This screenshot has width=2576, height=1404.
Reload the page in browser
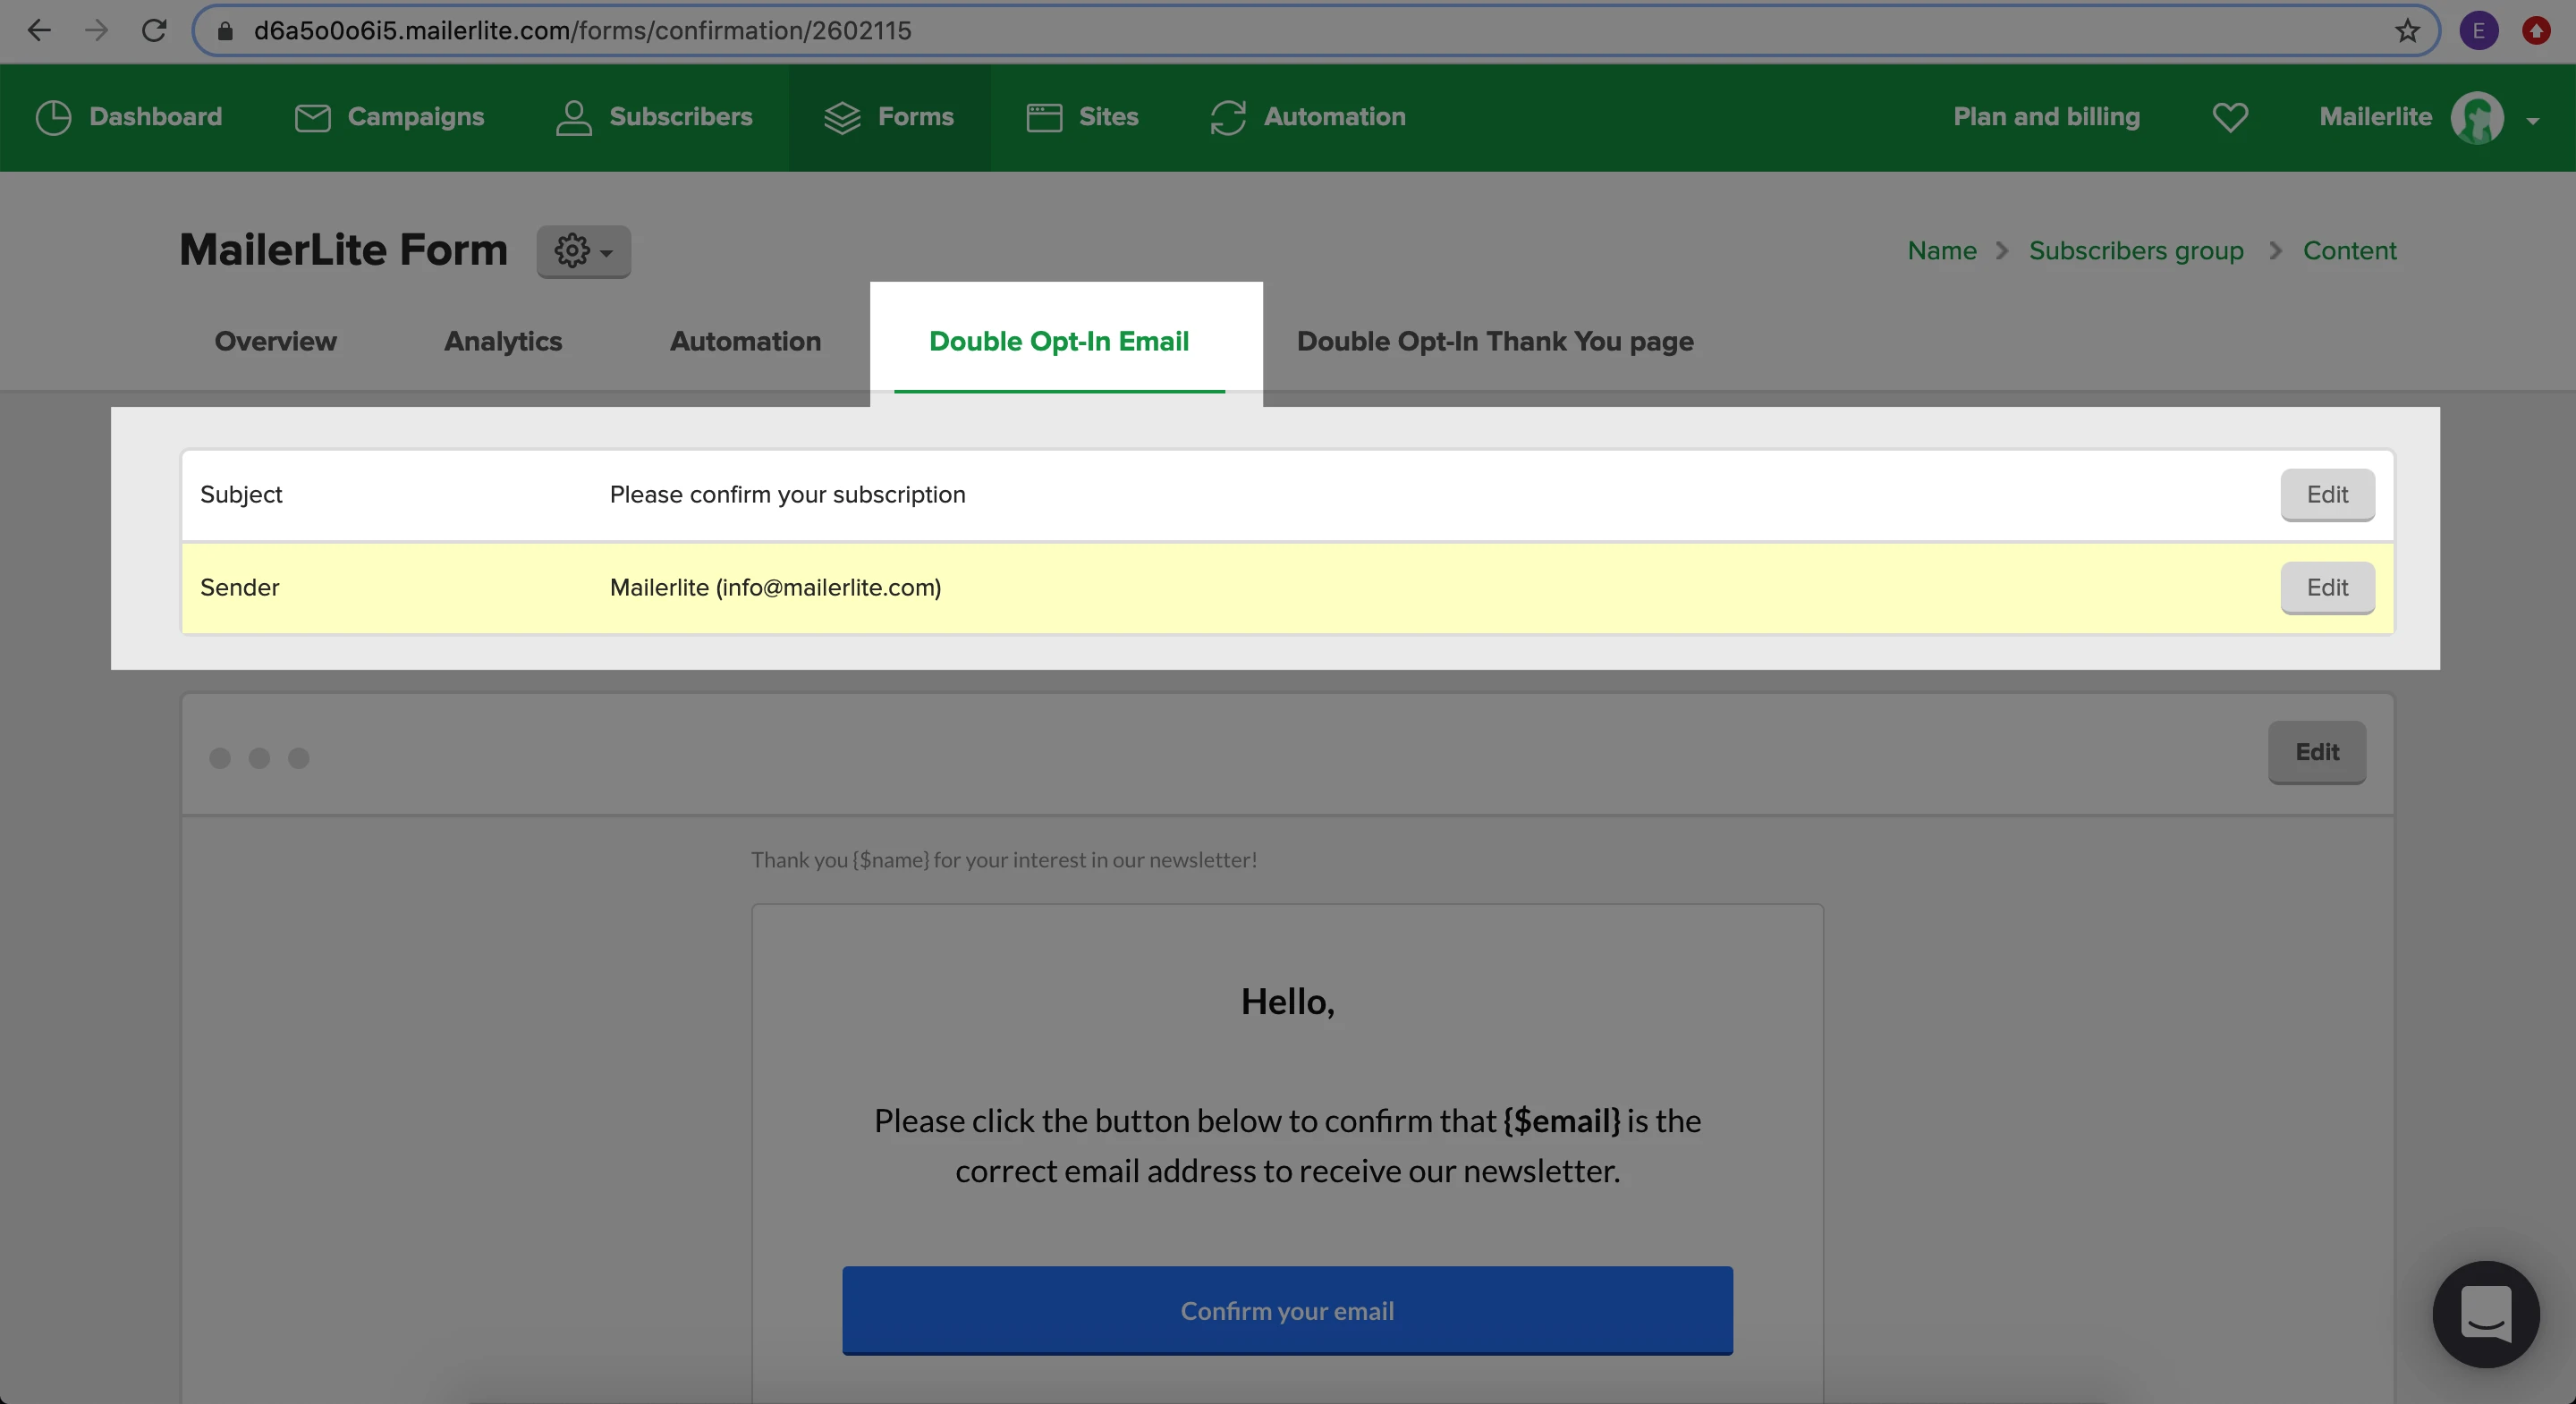pyautogui.click(x=154, y=31)
